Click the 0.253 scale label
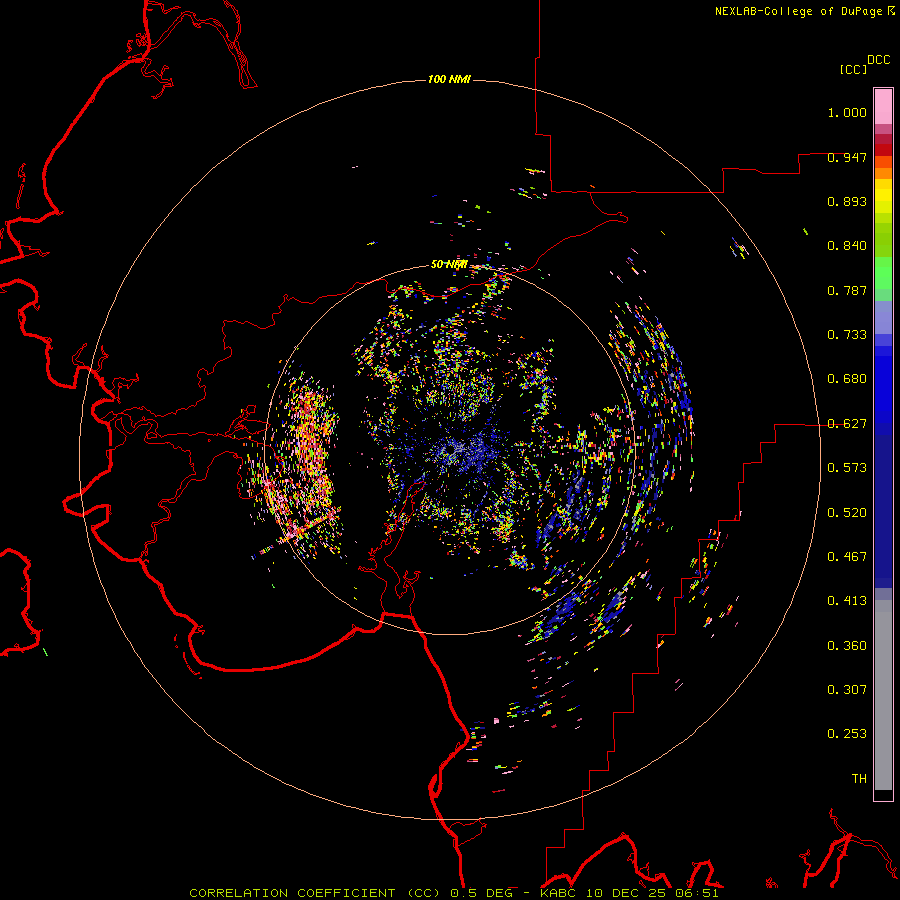This screenshot has width=900, height=900. tap(847, 734)
